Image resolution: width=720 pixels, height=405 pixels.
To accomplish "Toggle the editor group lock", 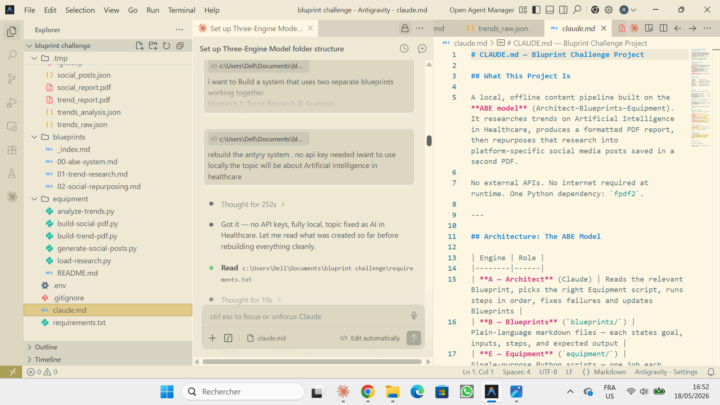I will (x=405, y=28).
